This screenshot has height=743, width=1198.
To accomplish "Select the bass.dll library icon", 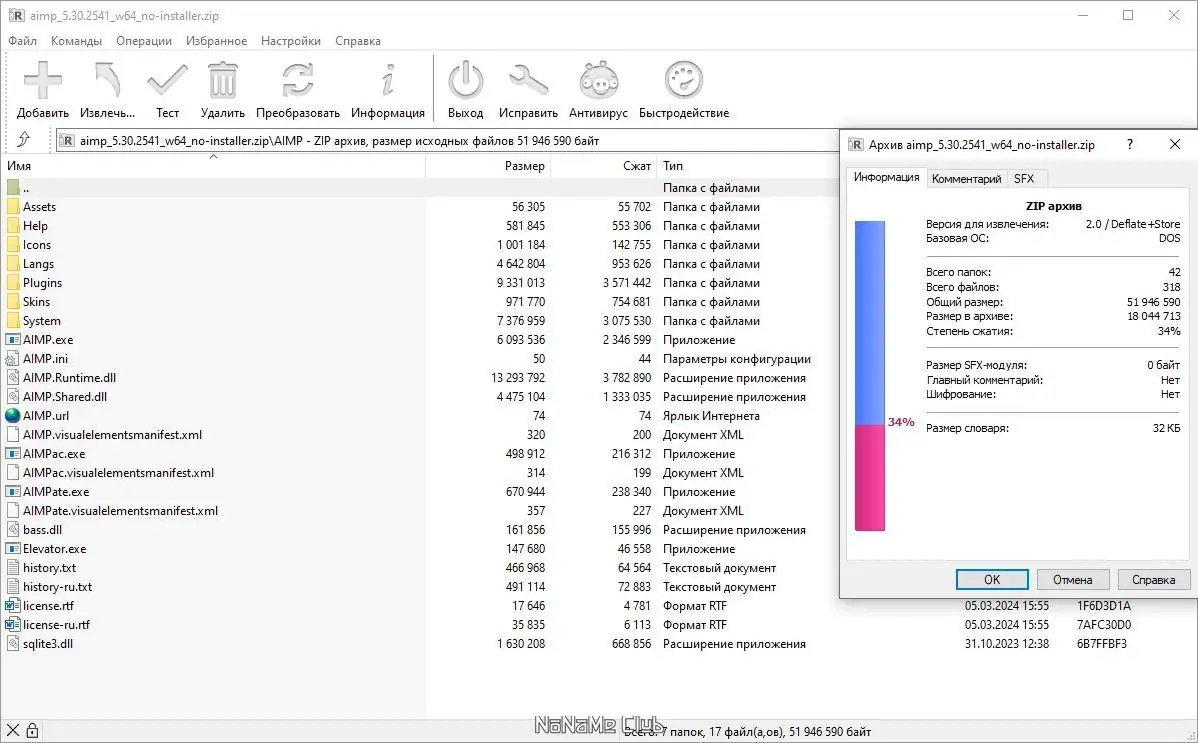I will tap(13, 530).
